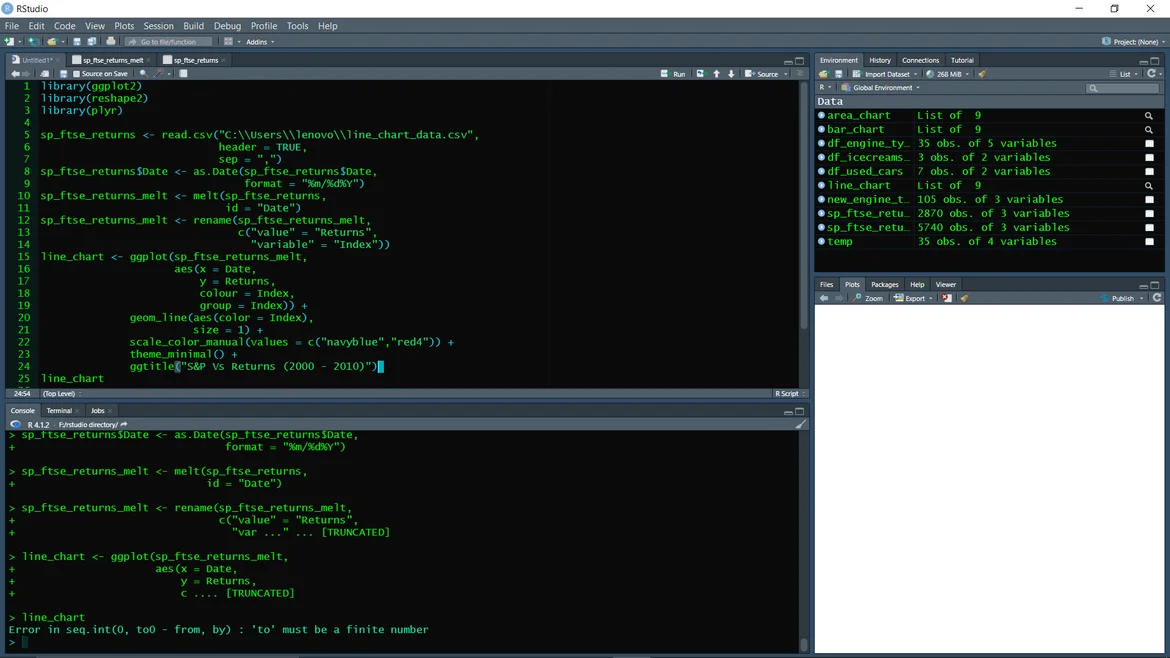Click the save workspace icon in Environment pane
The image size is (1170, 658).
(839, 74)
